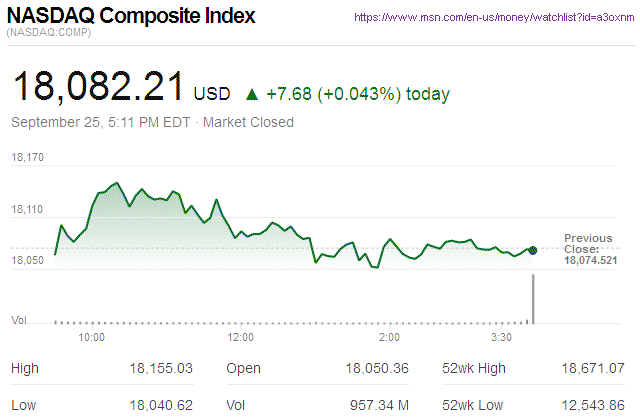The width and height of the screenshot is (640, 420).
Task: Click the NASDAQ Composite Index title
Action: pos(131,17)
